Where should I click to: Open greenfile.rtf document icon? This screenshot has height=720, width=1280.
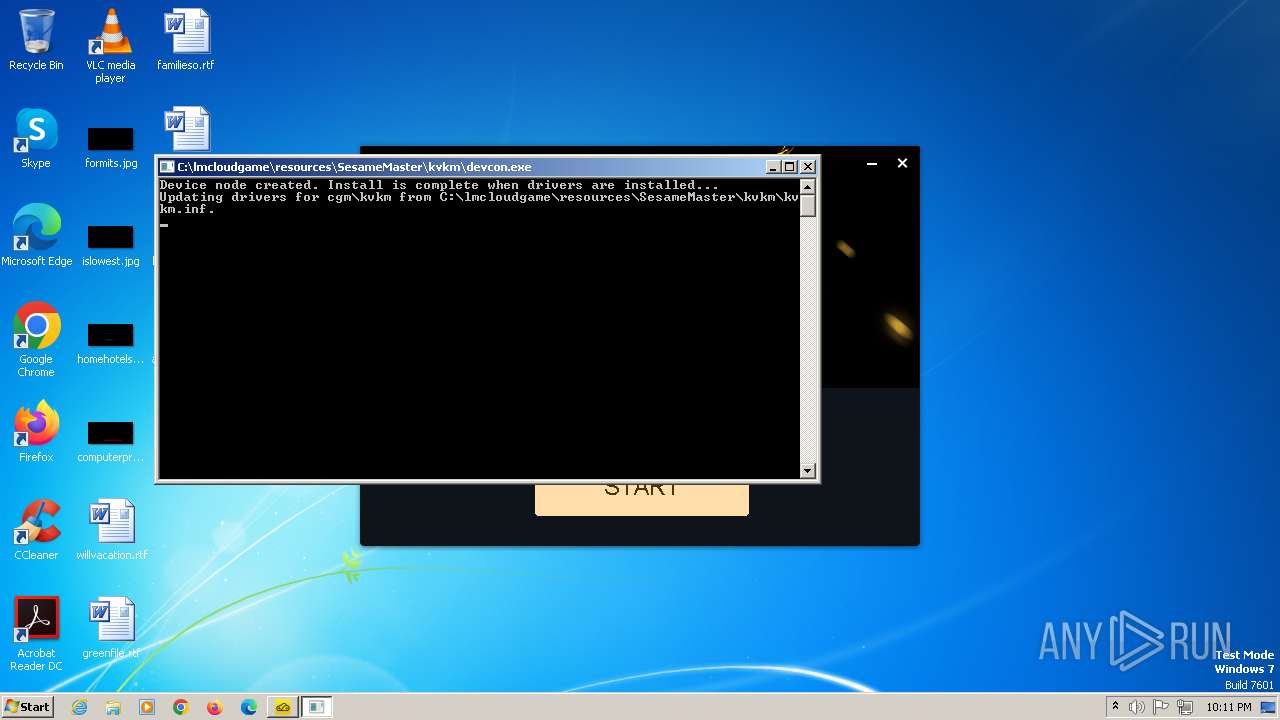coord(111,628)
